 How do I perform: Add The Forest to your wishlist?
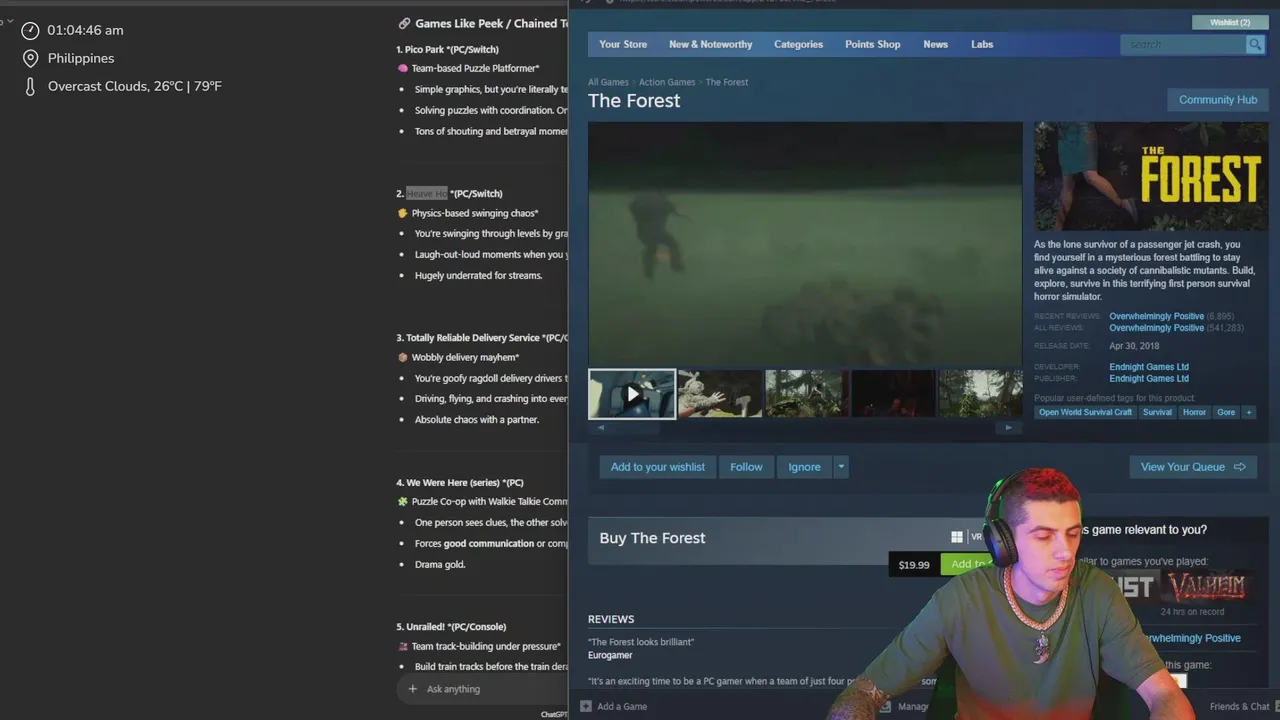tap(657, 467)
